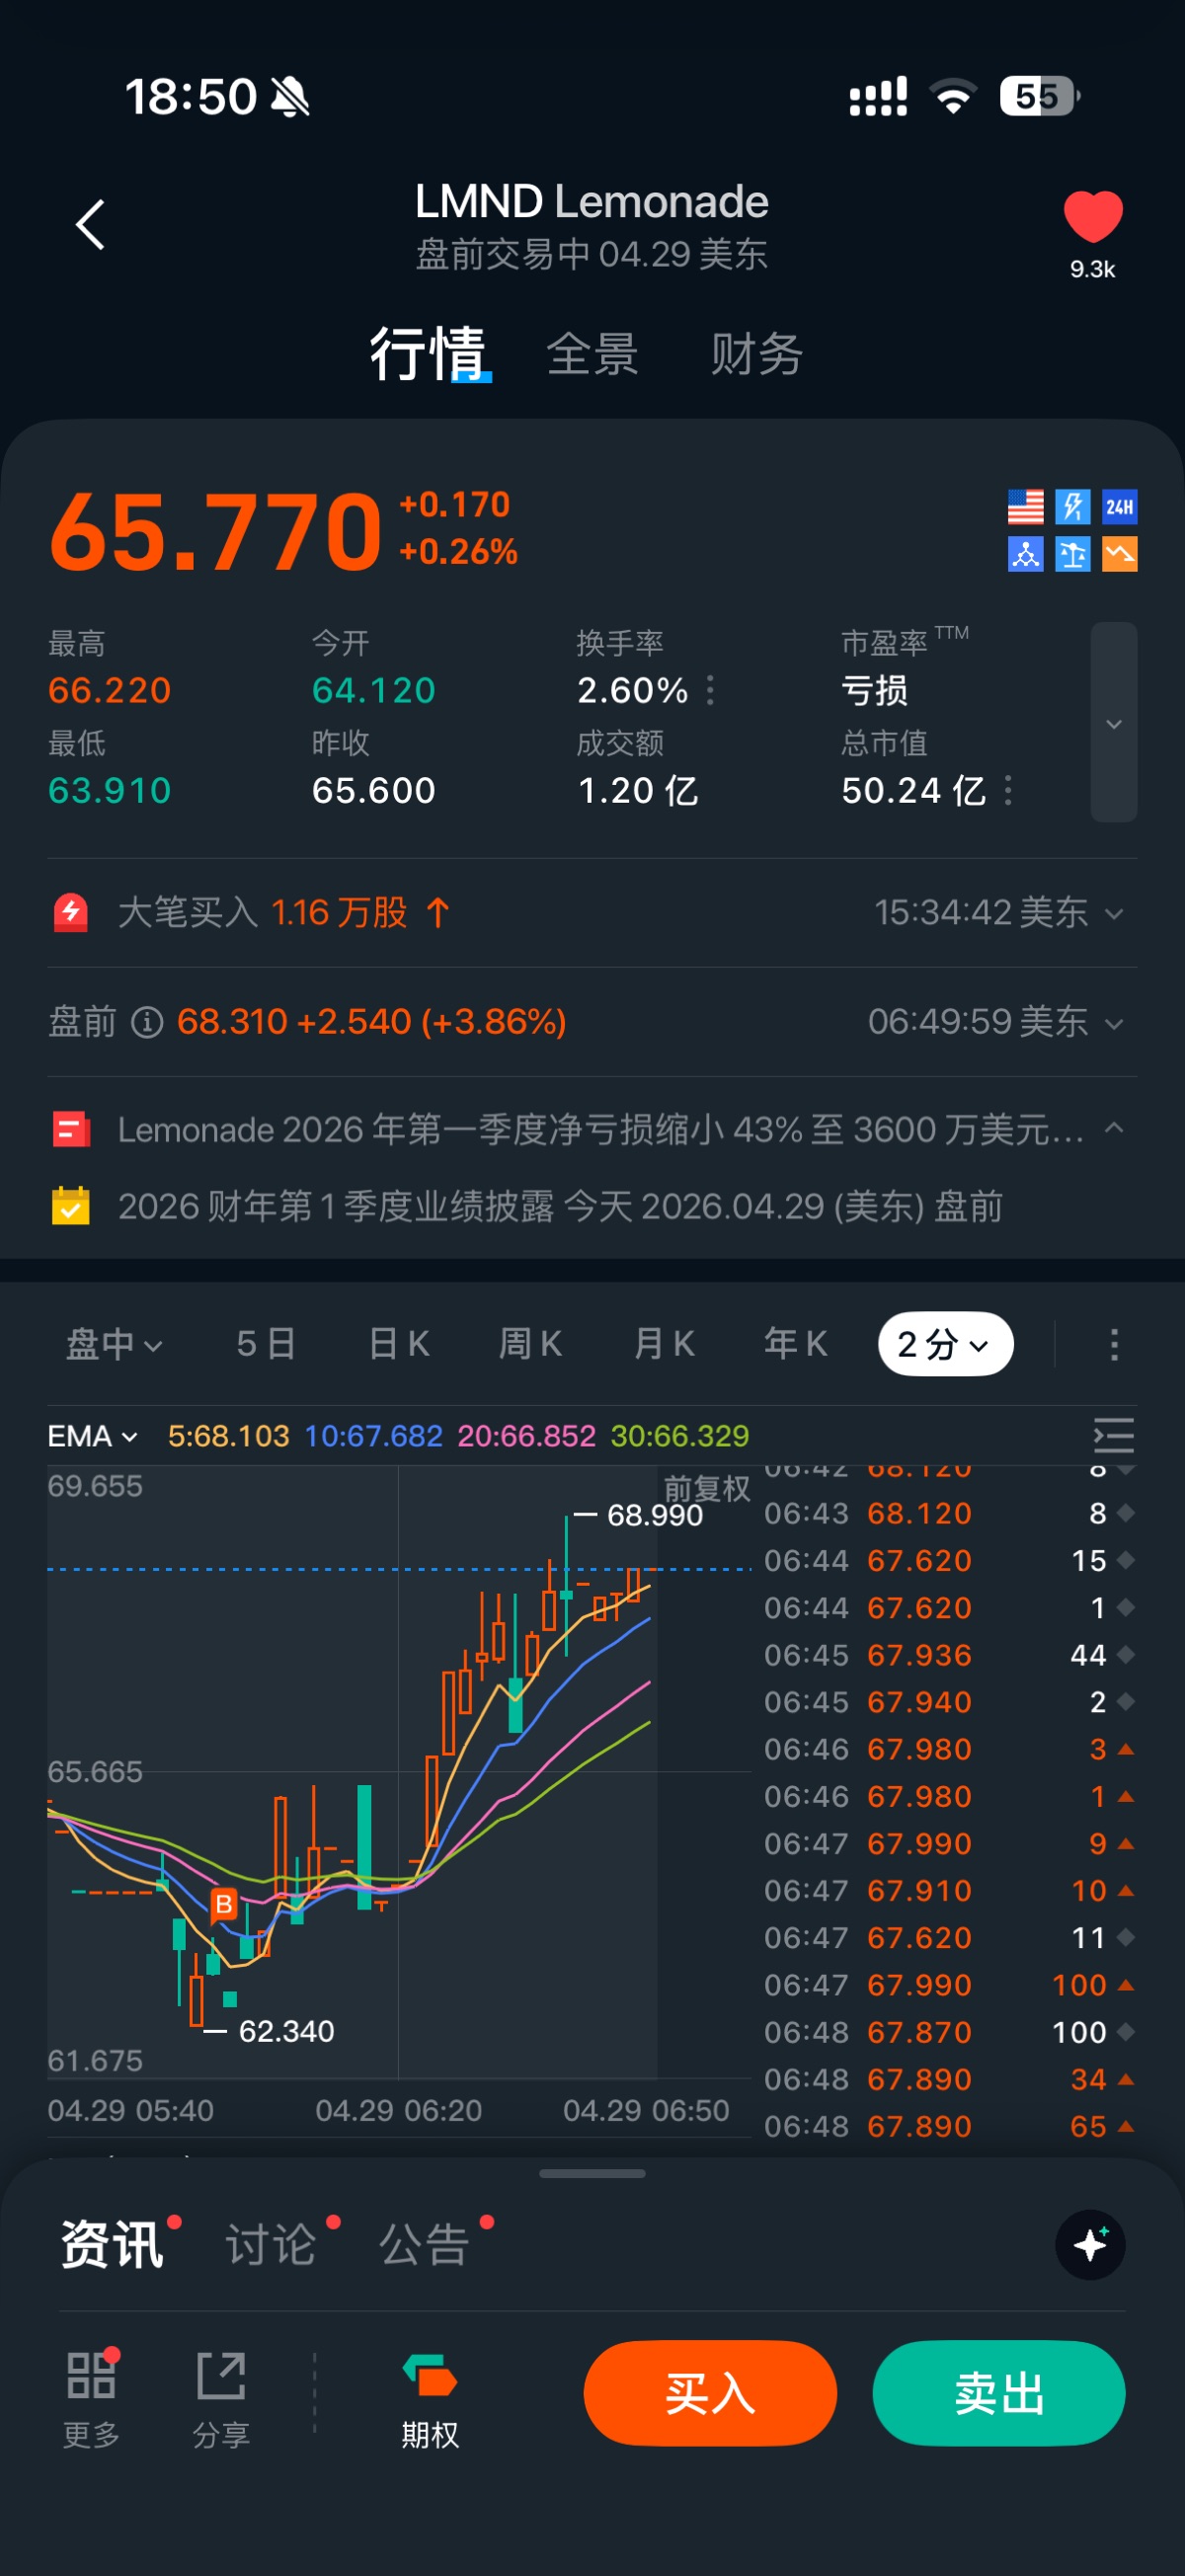Switch to the 全景 tab
Image resolution: width=1185 pixels, height=2576 pixels.
point(592,354)
